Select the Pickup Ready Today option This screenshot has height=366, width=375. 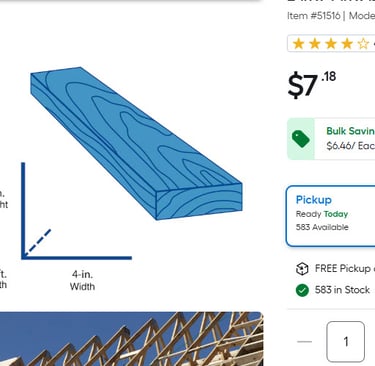[x=330, y=216]
